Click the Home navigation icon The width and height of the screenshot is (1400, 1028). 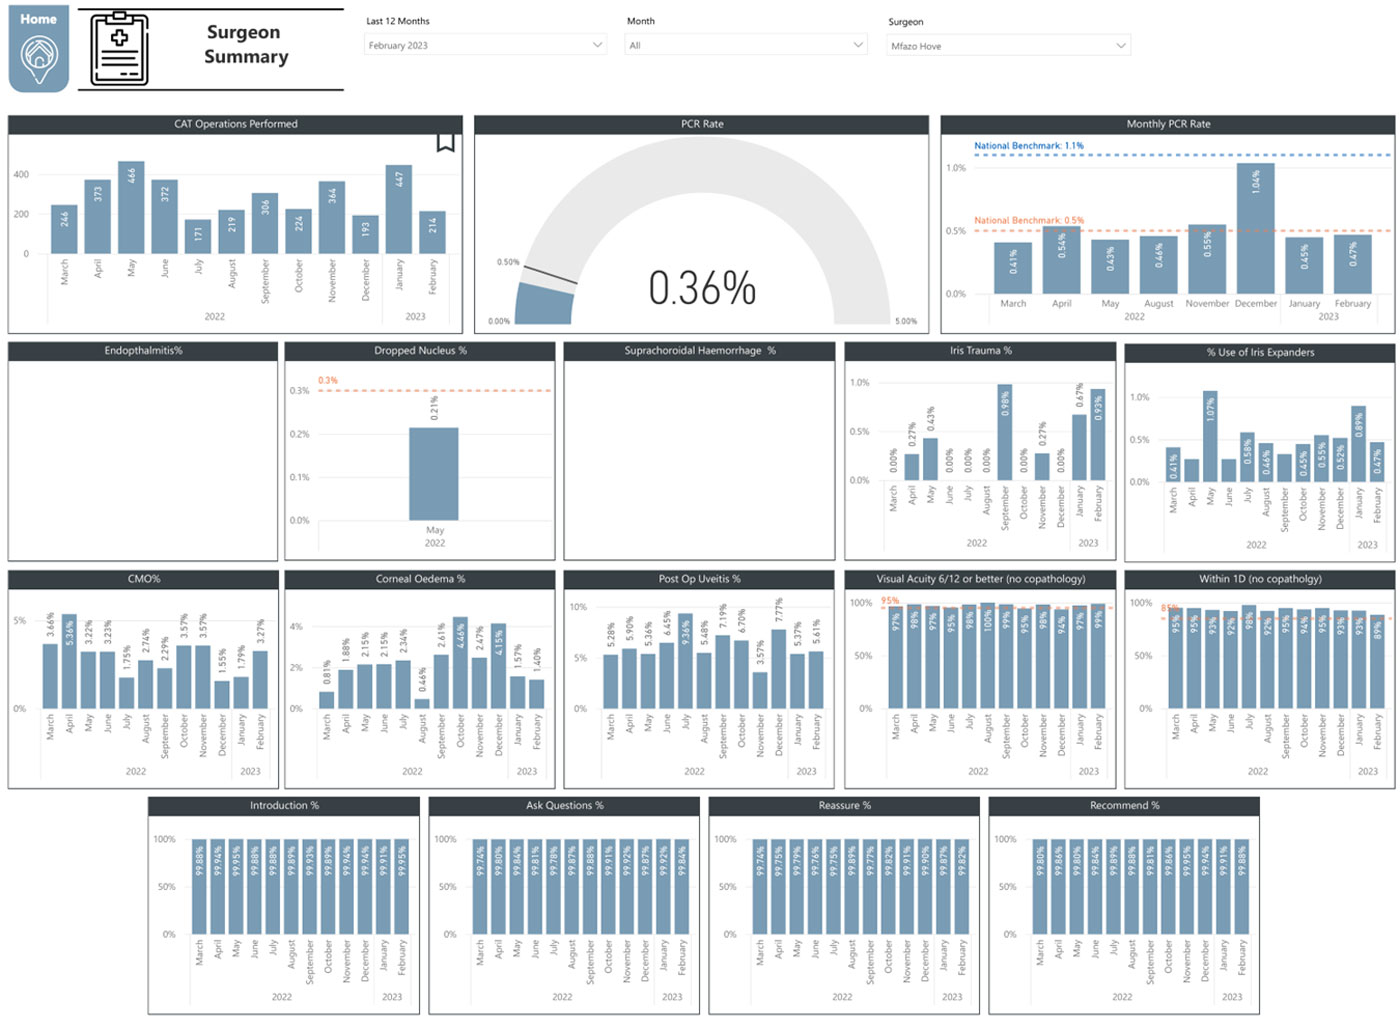[x=39, y=49]
